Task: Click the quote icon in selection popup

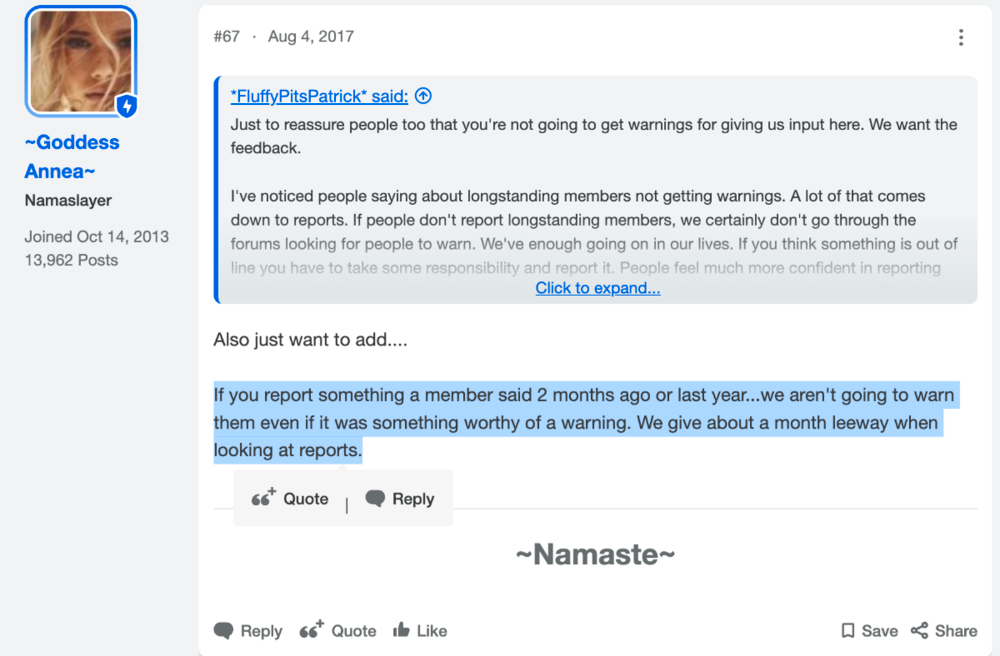Action: coord(263,497)
